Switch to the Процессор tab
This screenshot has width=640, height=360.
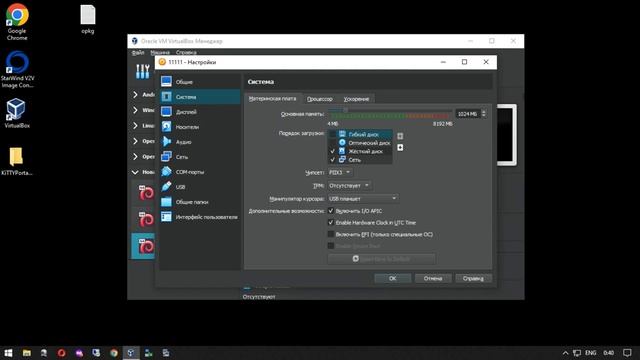[x=320, y=99]
